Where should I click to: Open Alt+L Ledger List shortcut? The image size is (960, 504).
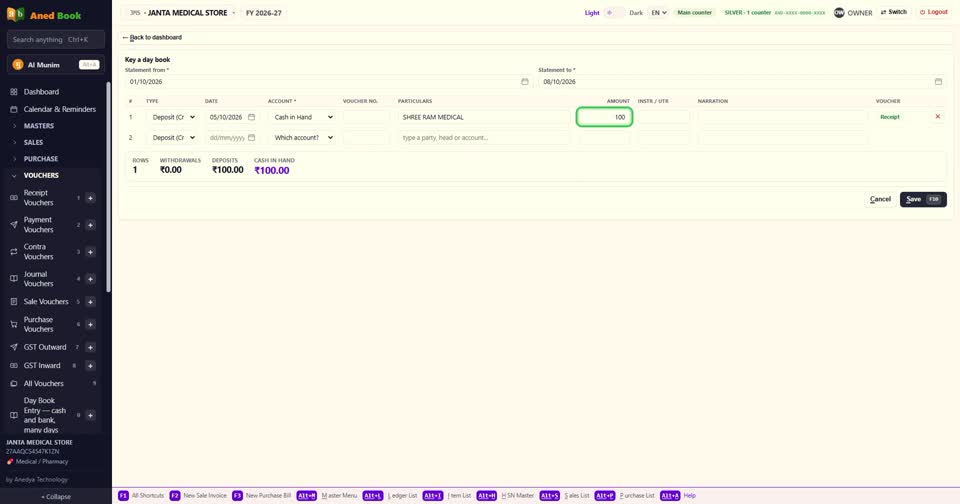point(389,495)
